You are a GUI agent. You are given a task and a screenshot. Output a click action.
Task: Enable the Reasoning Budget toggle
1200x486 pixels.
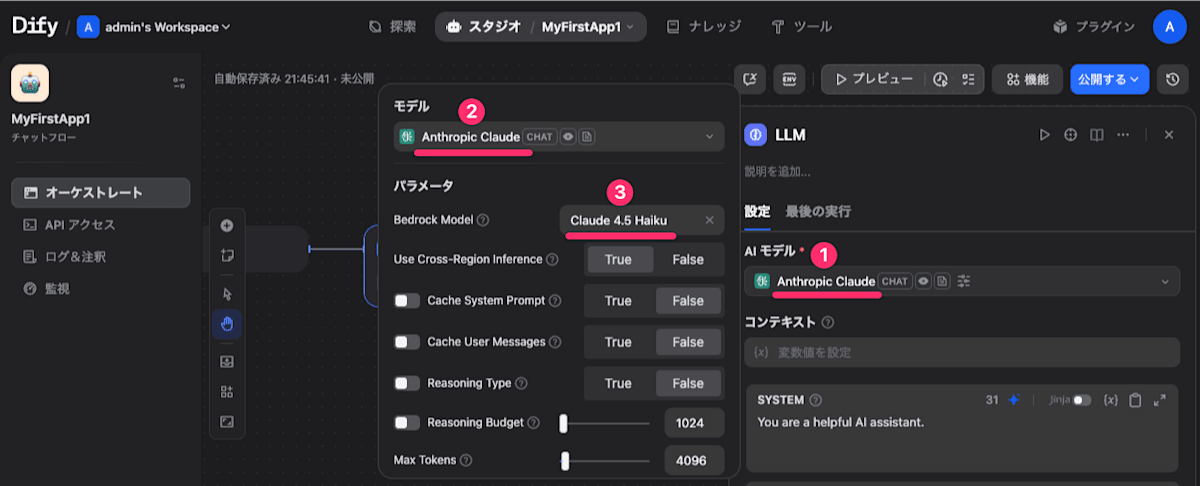[407, 423]
